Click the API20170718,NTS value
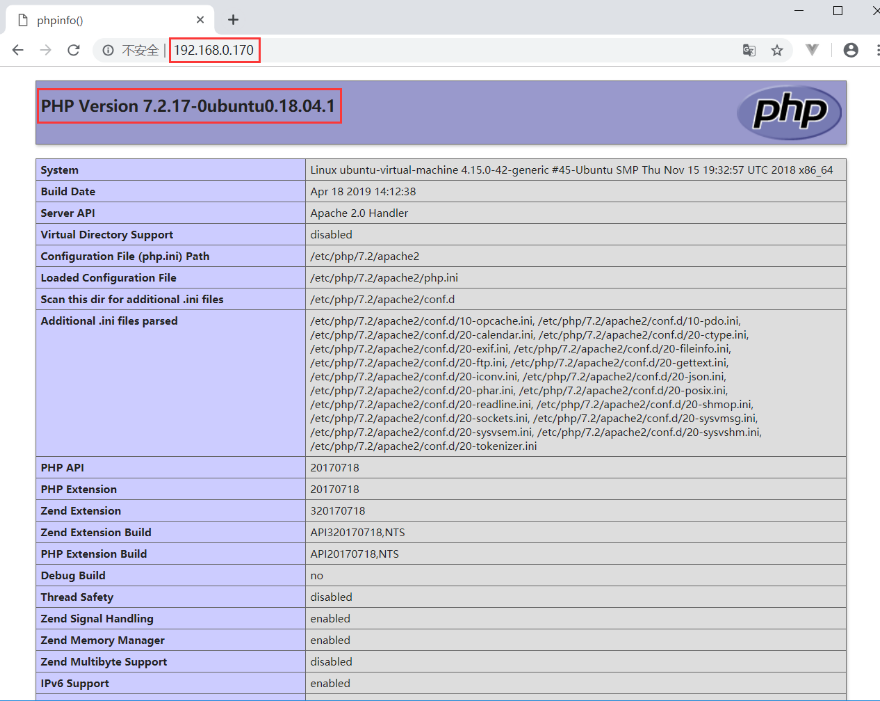 coord(354,554)
